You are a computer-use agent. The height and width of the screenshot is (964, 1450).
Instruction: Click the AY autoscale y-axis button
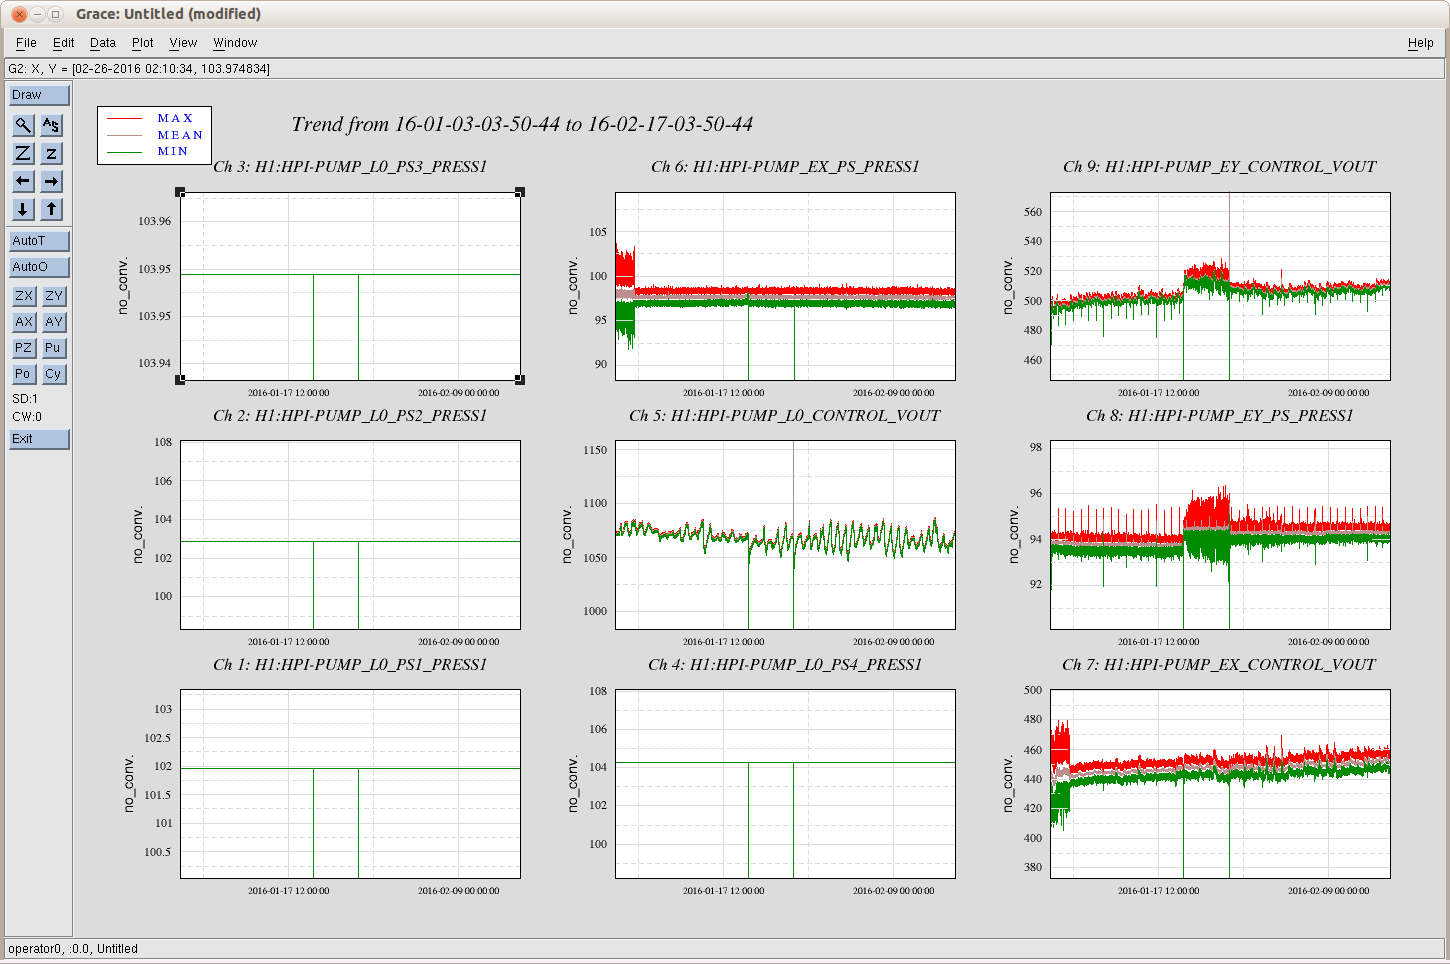53,322
